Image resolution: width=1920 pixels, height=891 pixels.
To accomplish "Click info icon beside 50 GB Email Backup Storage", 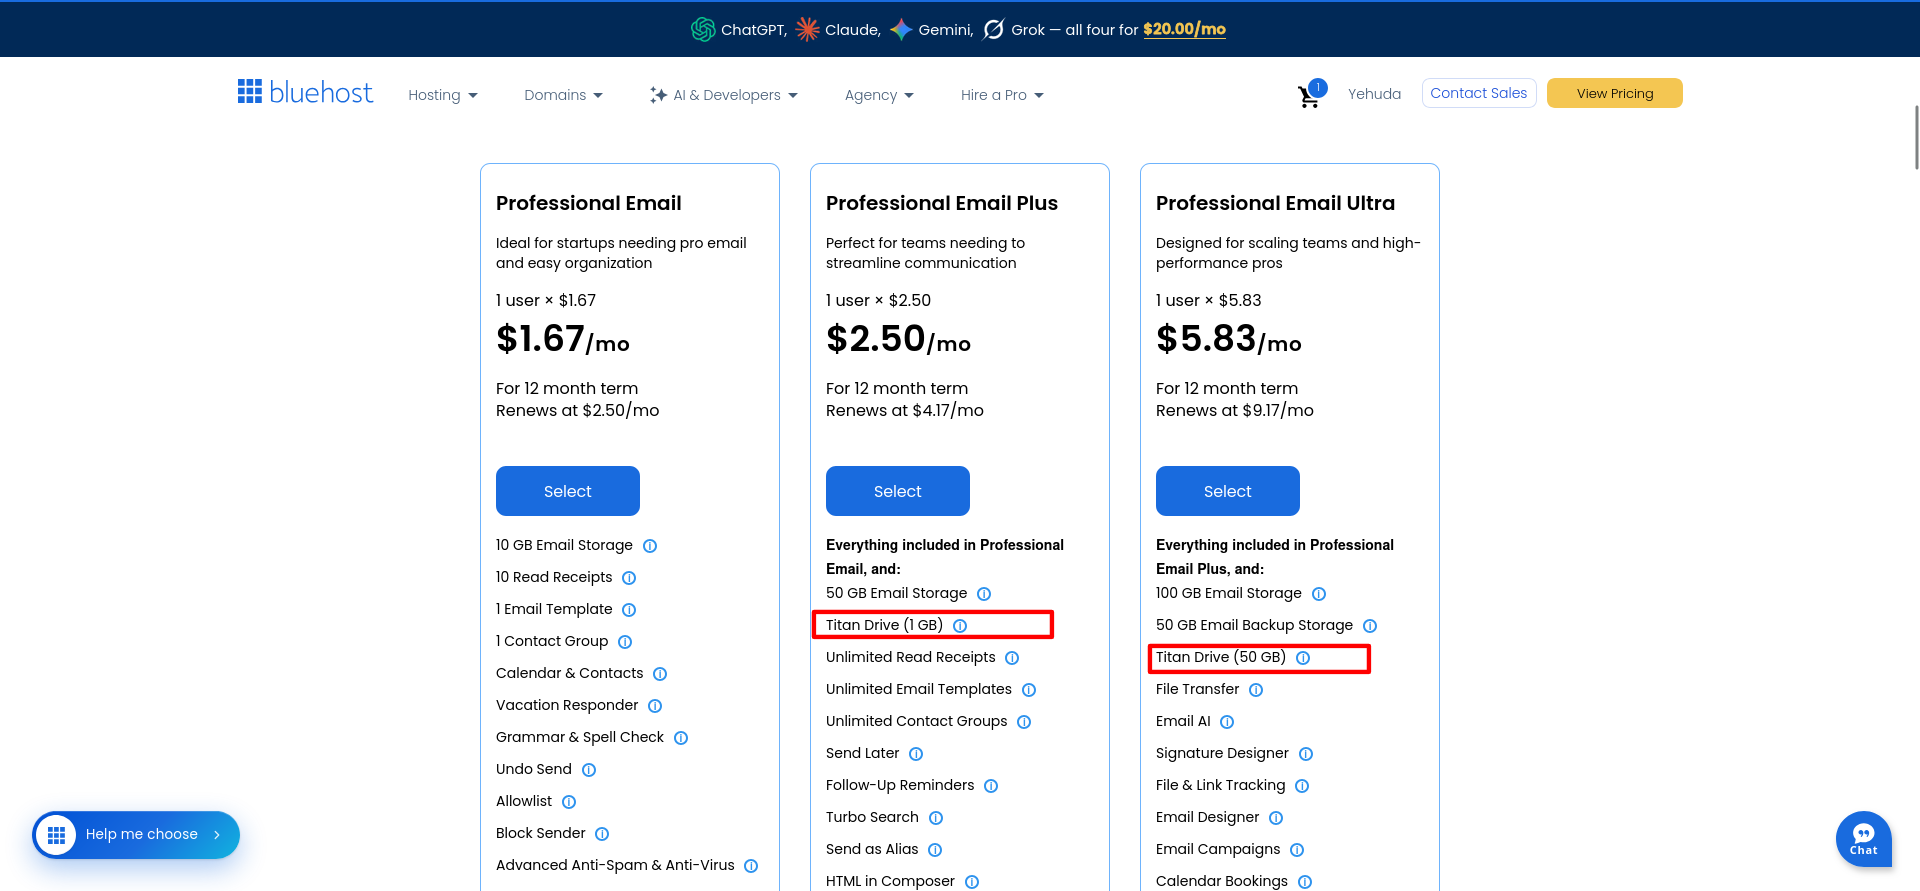I will coord(1370,626).
